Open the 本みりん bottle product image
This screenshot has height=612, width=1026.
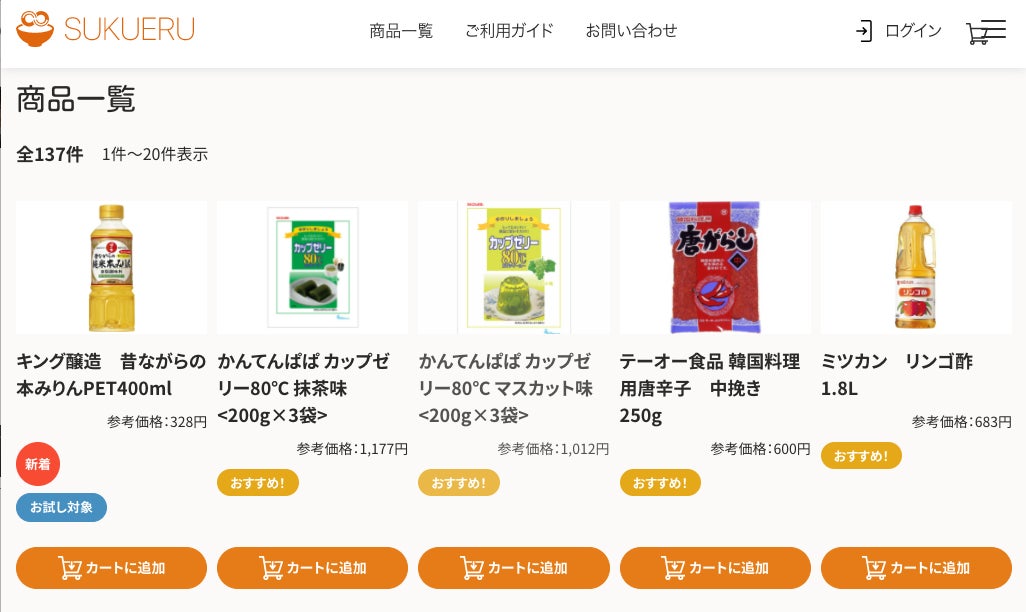111,267
